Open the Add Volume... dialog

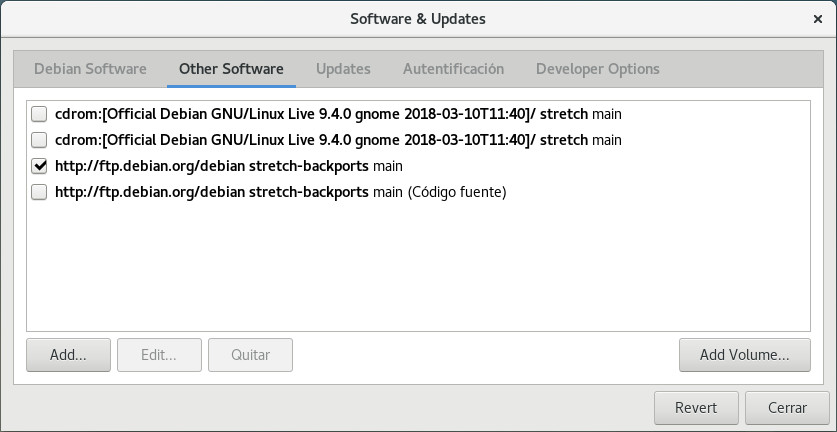click(744, 355)
